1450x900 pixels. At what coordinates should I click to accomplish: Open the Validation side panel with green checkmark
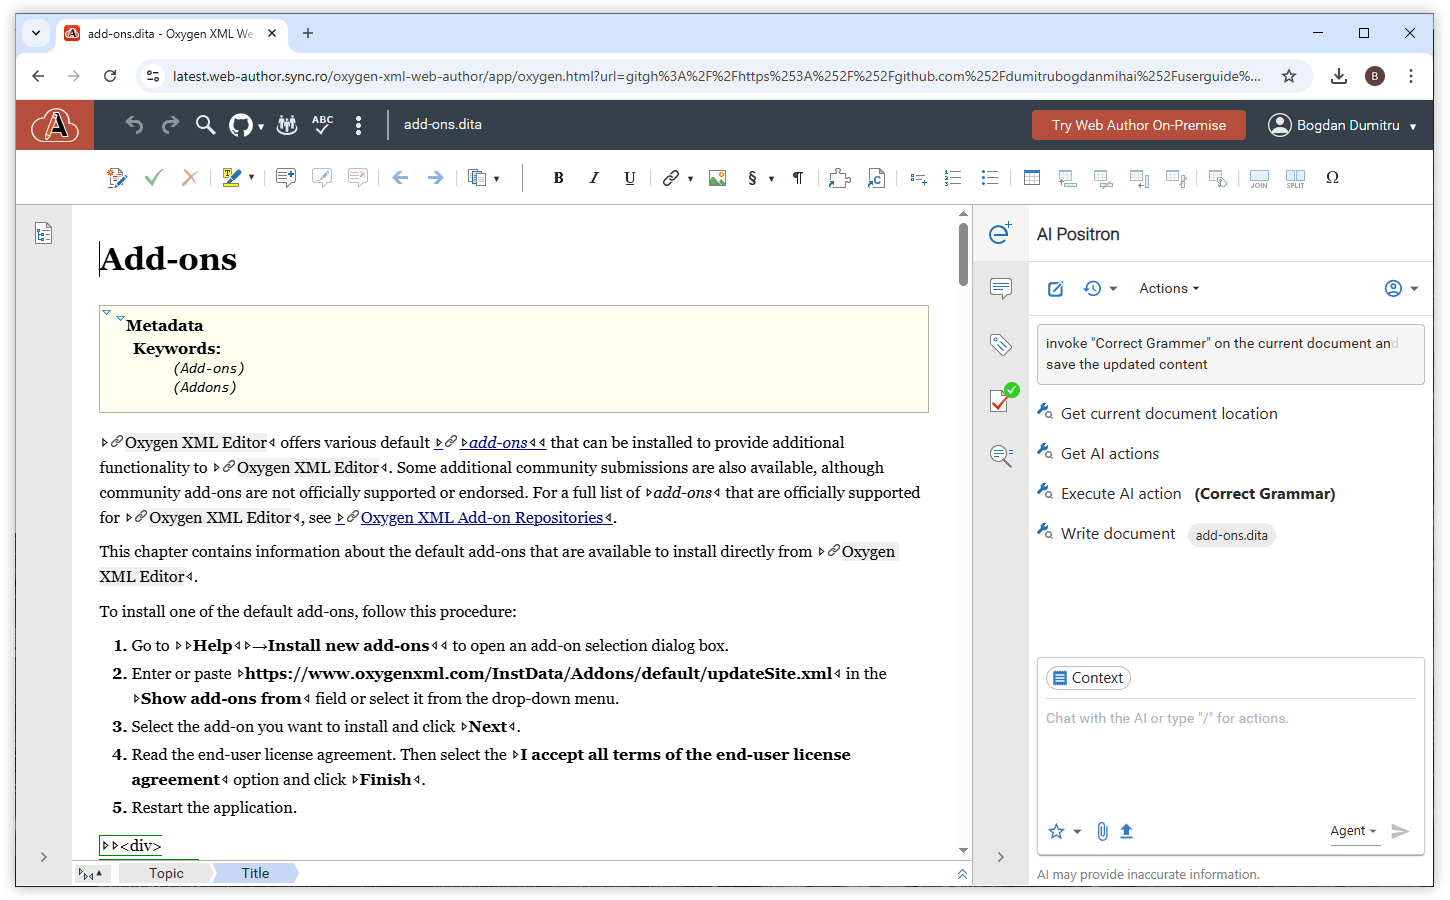pos(1001,400)
